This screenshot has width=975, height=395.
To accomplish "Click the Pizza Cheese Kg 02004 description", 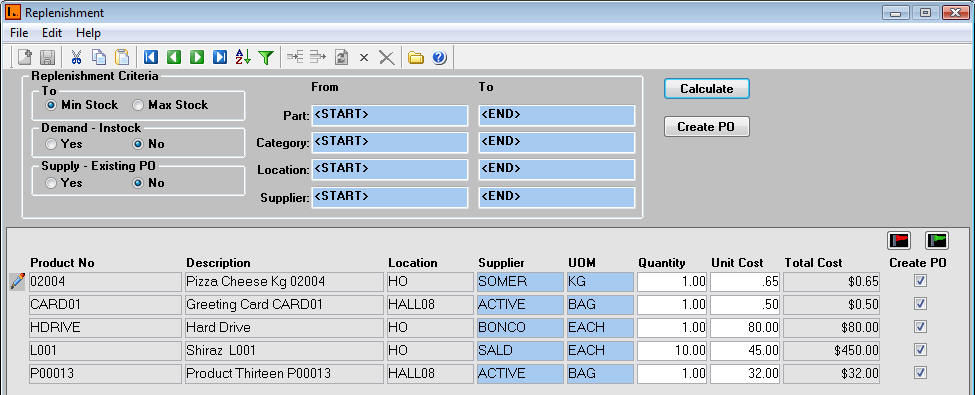I will click(284, 282).
